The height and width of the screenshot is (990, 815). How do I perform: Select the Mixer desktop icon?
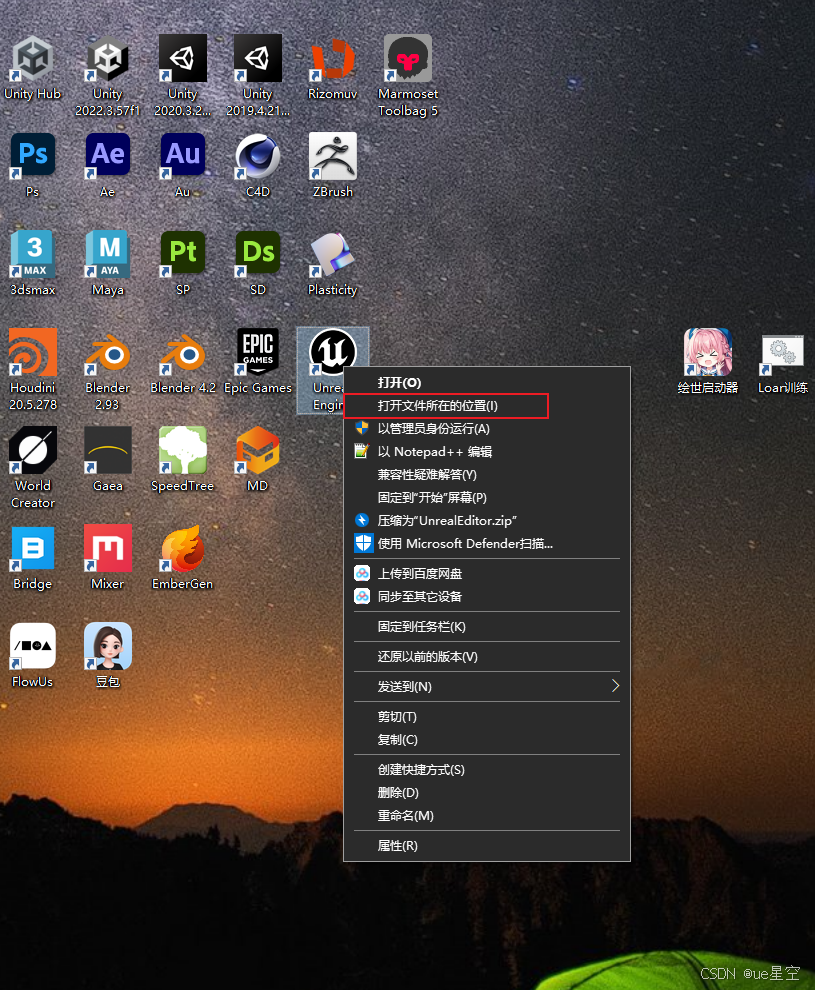point(108,558)
